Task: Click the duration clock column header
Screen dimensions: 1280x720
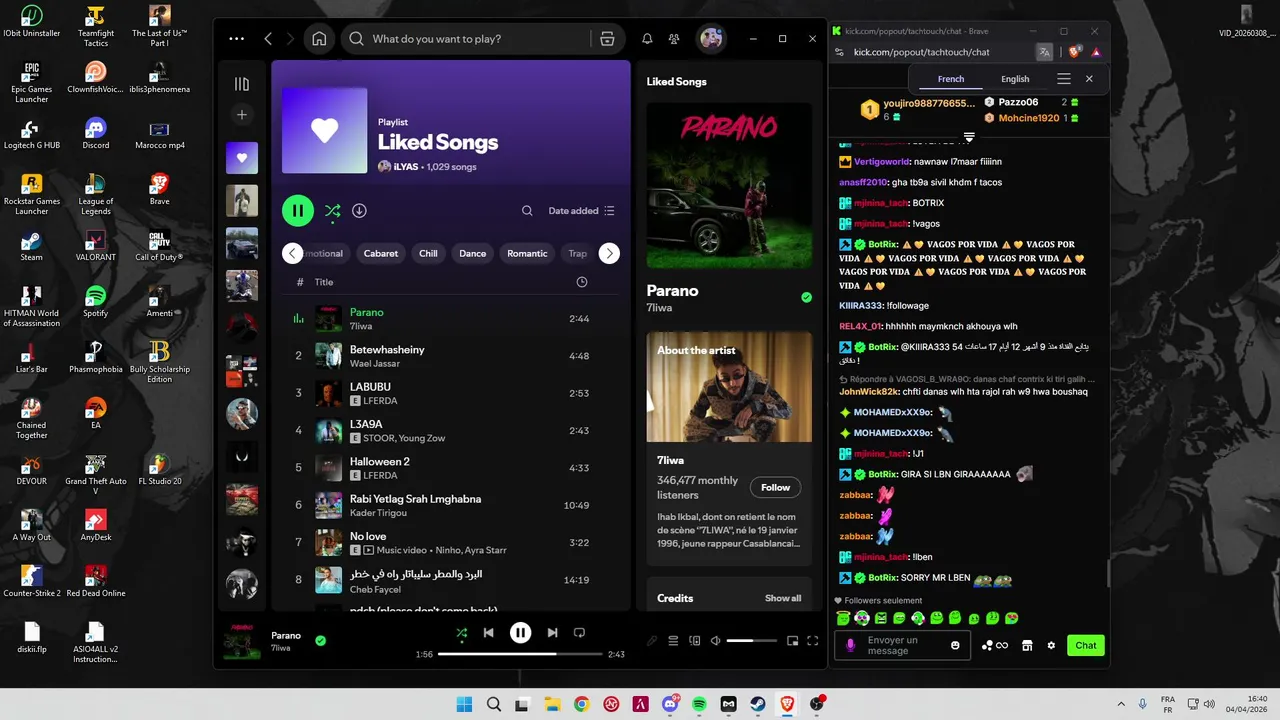Action: coord(582,282)
